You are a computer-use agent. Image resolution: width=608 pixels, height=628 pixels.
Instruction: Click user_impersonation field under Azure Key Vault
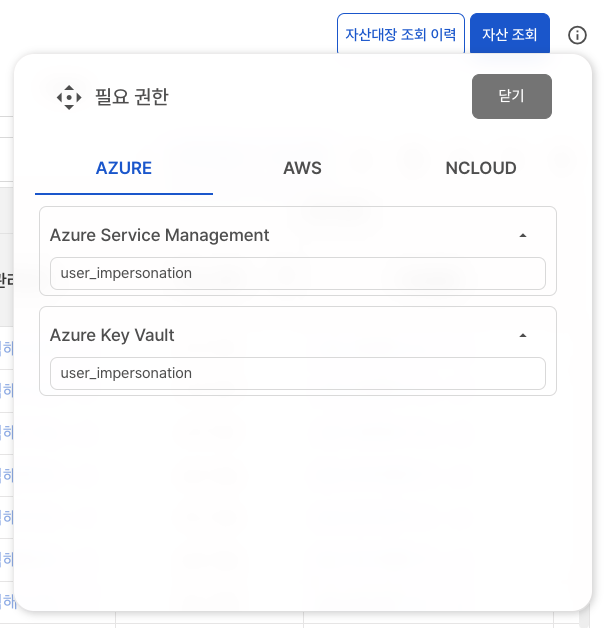[x=297, y=373]
